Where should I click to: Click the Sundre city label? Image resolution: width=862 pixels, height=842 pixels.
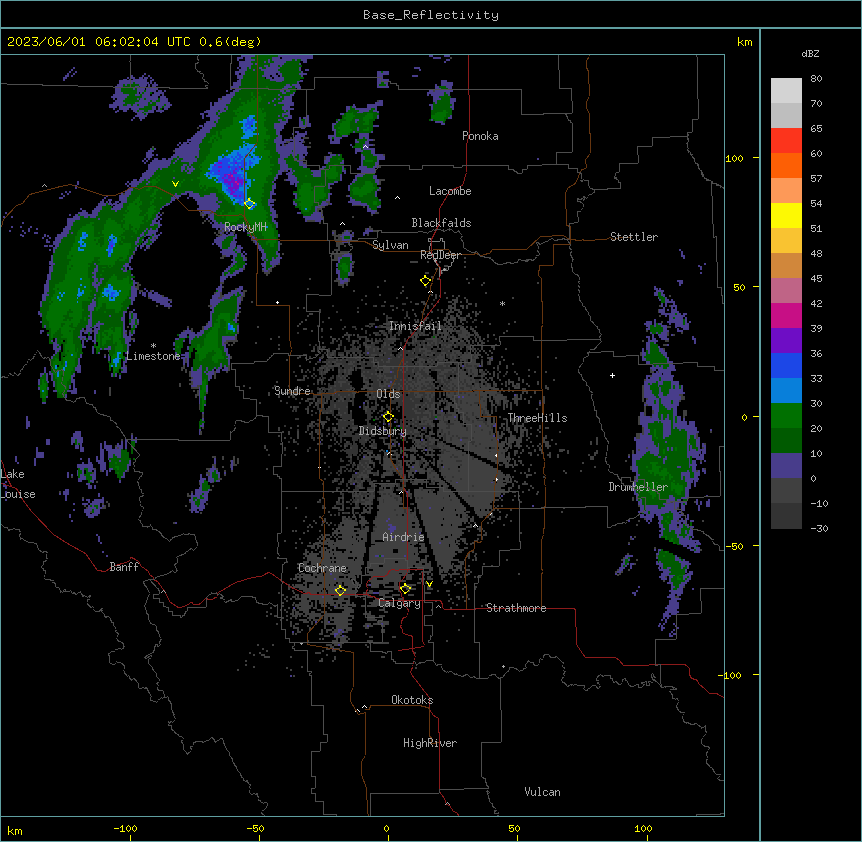click(292, 391)
